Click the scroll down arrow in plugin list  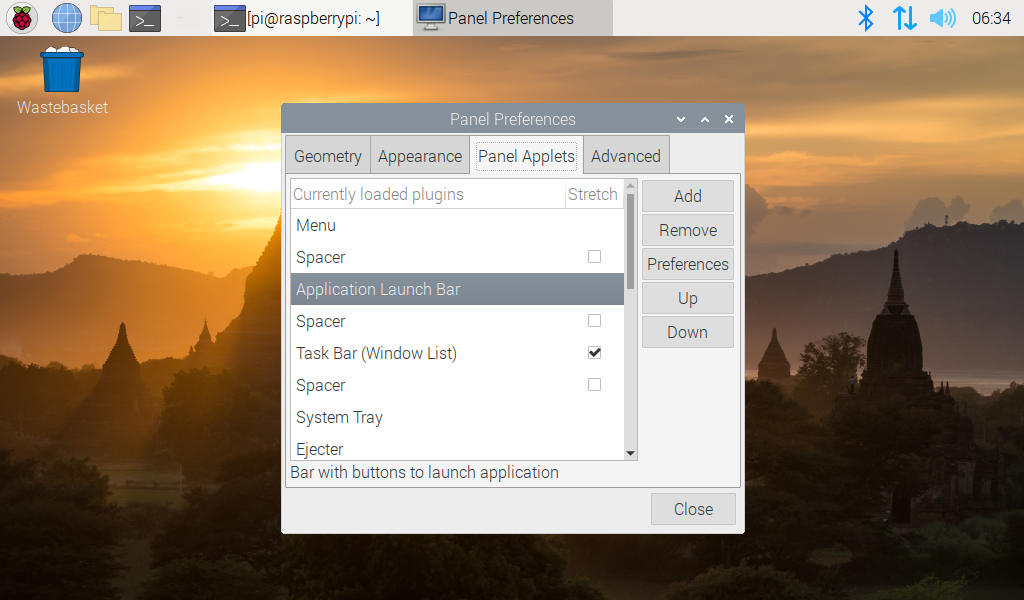(630, 453)
